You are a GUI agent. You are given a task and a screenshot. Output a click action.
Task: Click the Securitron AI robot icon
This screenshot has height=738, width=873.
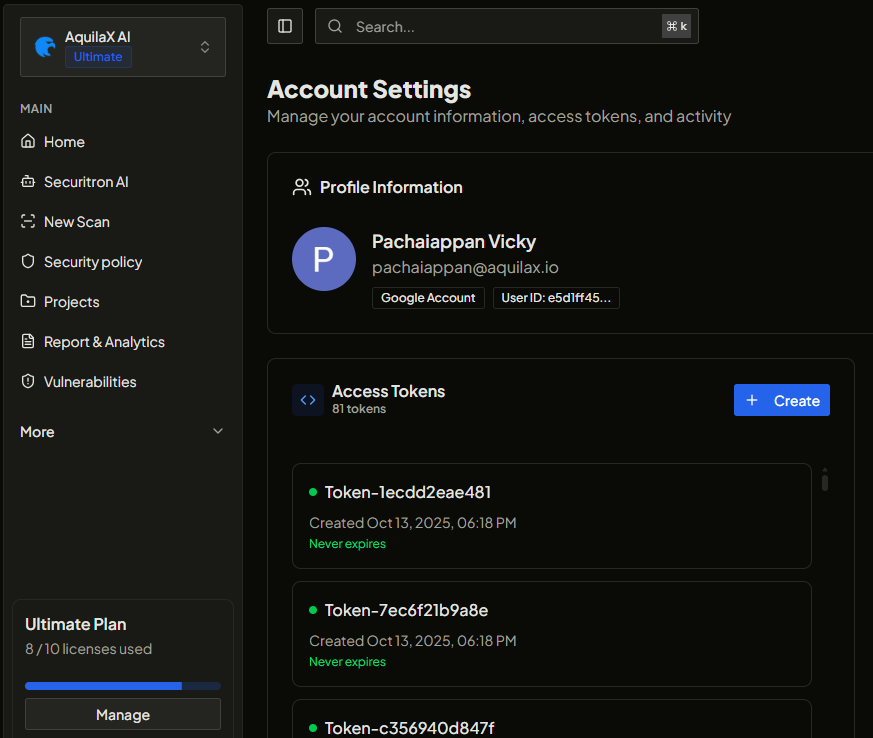(28, 181)
